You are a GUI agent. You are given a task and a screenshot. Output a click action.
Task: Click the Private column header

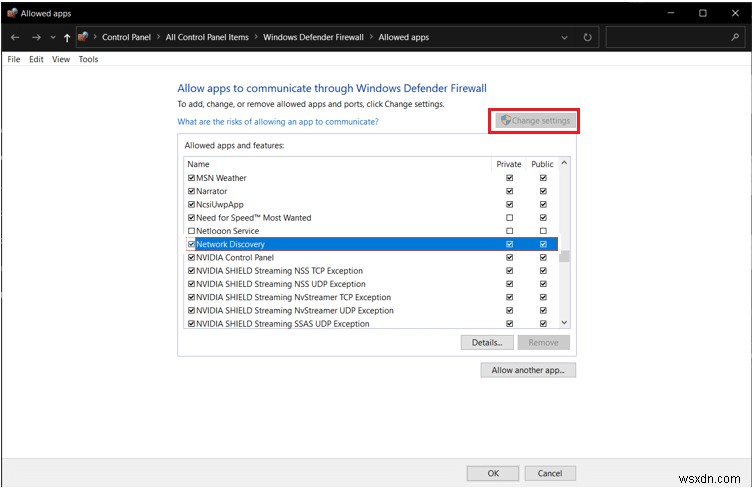pyautogui.click(x=509, y=164)
